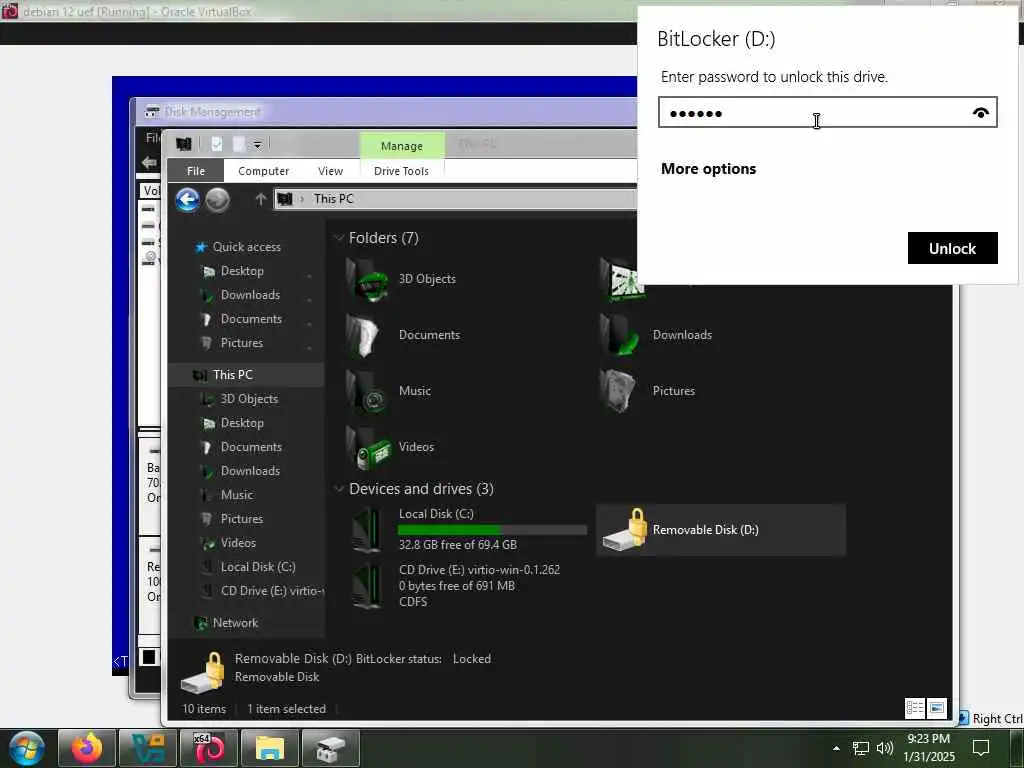1024x768 pixels.
Task: Switch to the View ribbon tab
Action: [330, 170]
